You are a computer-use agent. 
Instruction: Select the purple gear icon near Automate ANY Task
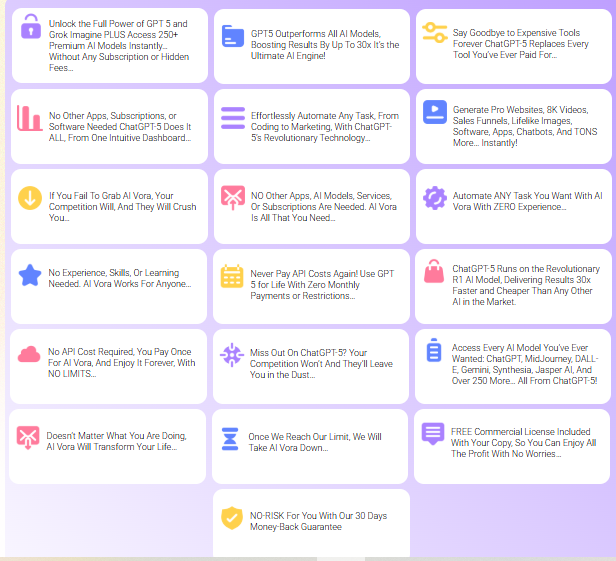click(x=434, y=197)
